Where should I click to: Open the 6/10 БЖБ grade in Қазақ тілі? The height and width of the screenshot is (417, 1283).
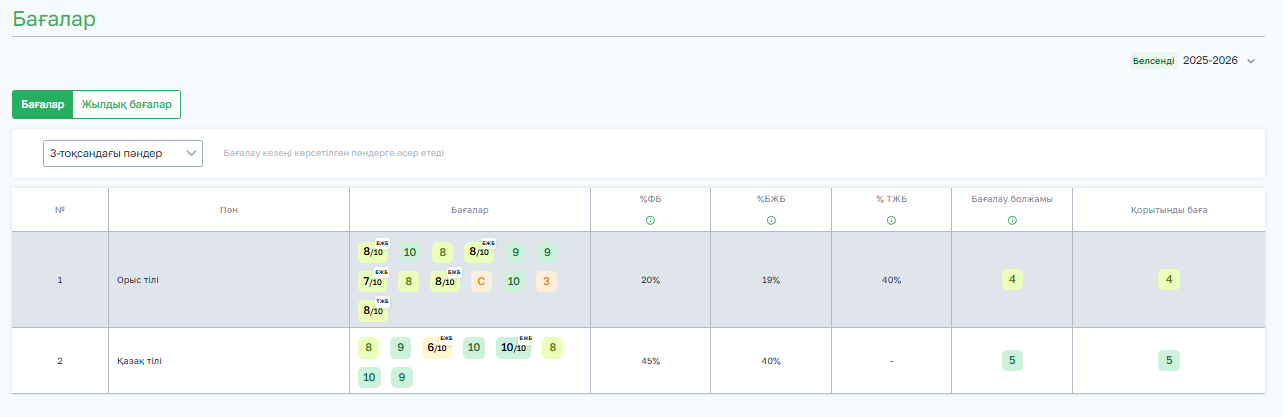437,348
